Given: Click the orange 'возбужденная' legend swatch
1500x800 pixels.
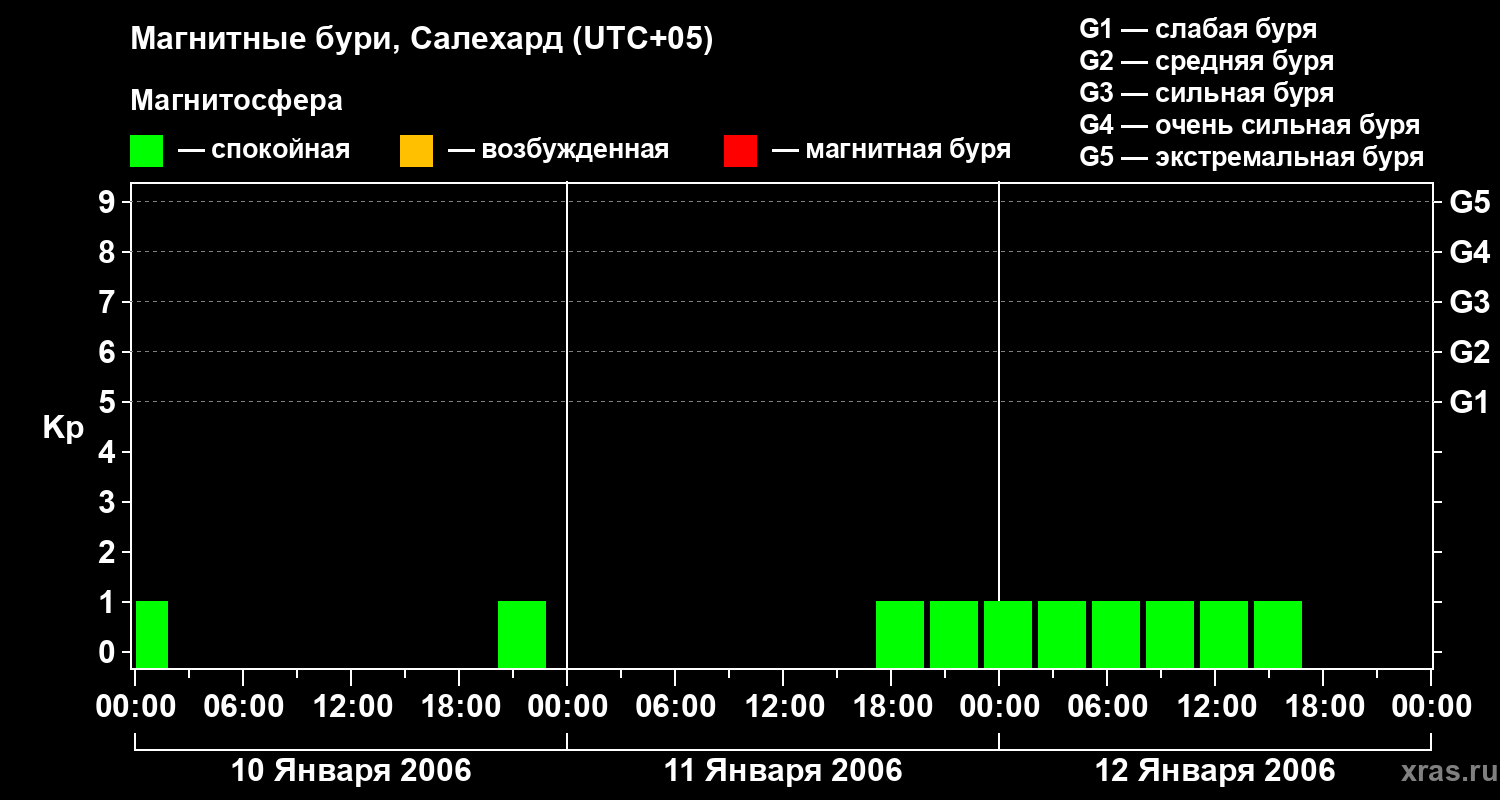Looking at the screenshot, I should click(x=416, y=151).
